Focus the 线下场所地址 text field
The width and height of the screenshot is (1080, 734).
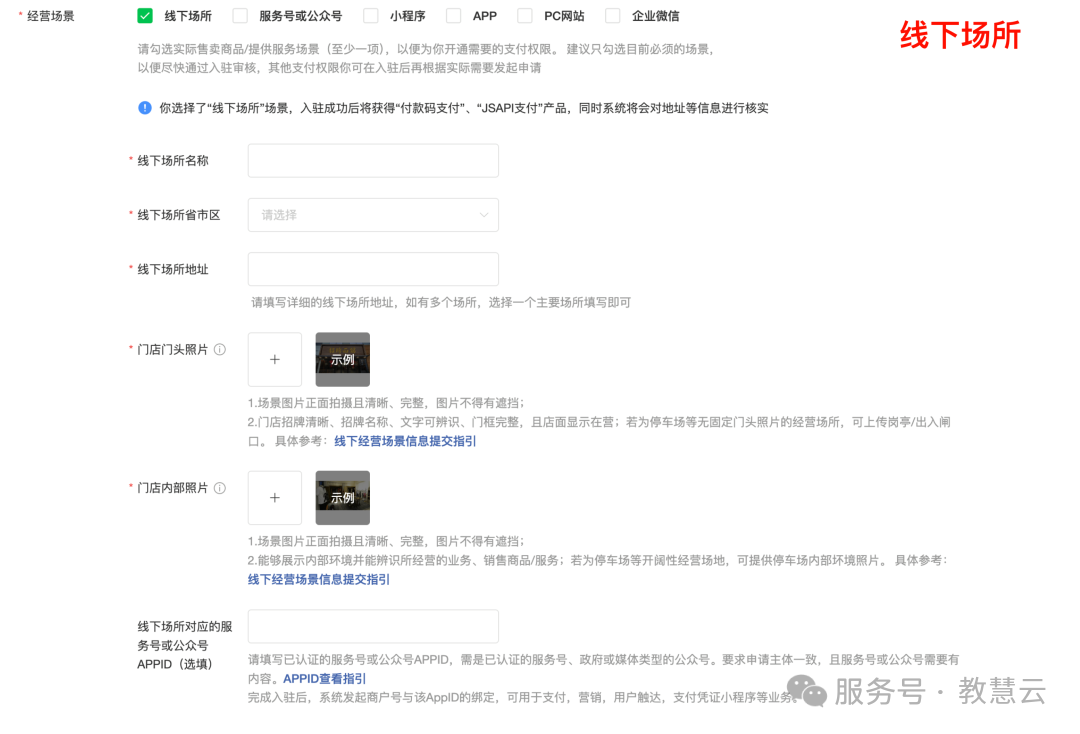(x=372, y=268)
